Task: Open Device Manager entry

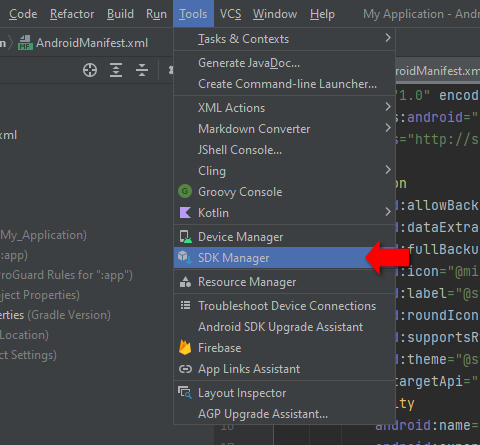Action: coord(284,237)
